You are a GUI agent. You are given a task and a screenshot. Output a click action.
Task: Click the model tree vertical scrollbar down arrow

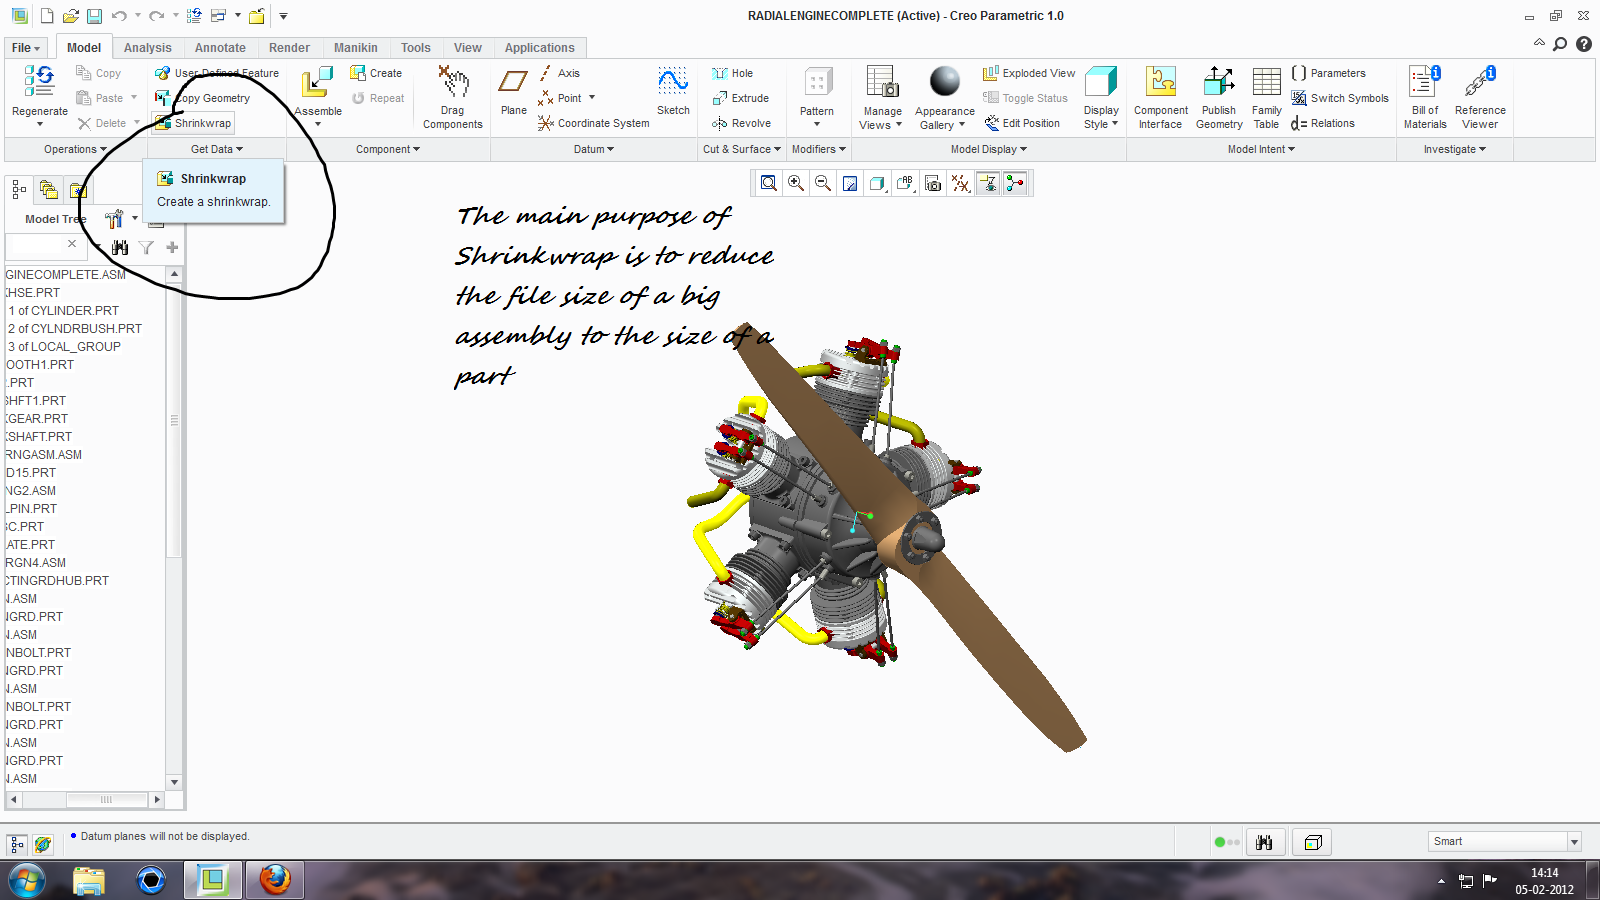(175, 782)
